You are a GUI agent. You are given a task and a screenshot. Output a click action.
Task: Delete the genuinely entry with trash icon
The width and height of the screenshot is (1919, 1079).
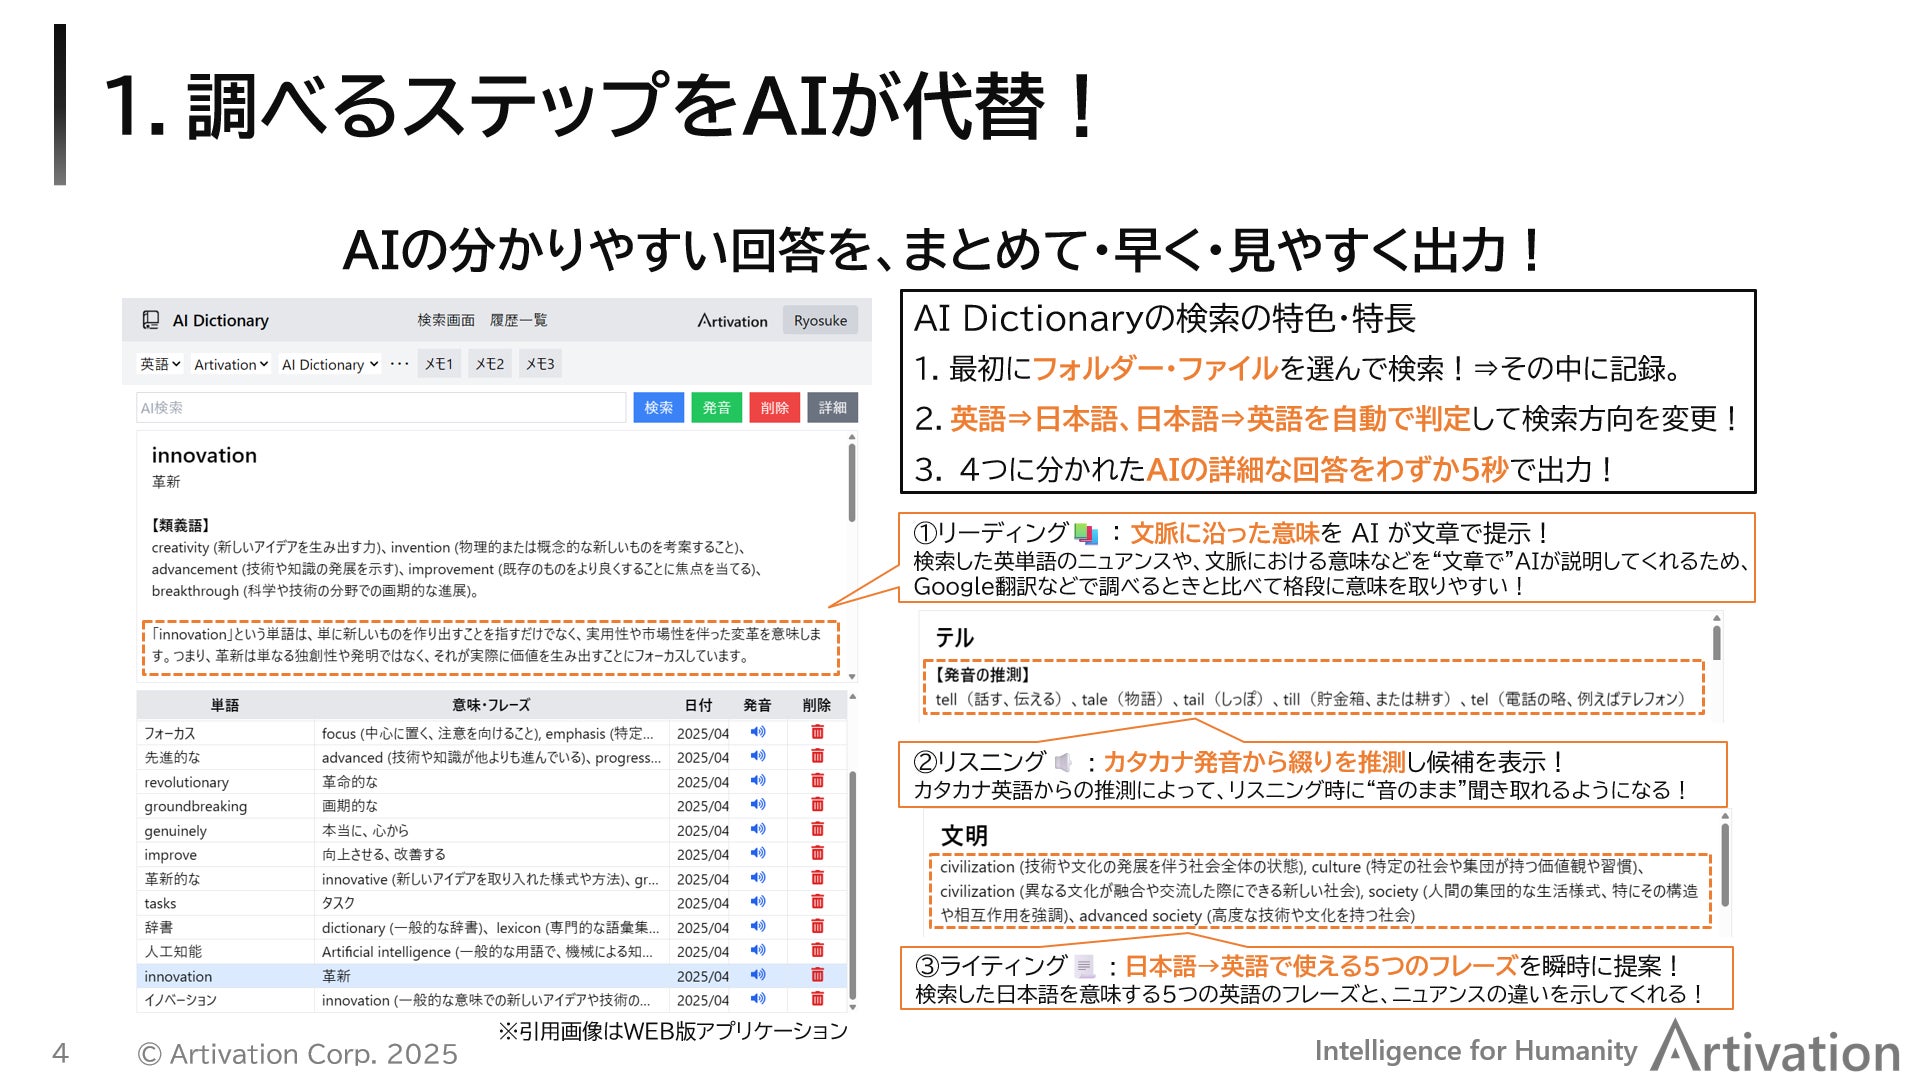pos(817,829)
